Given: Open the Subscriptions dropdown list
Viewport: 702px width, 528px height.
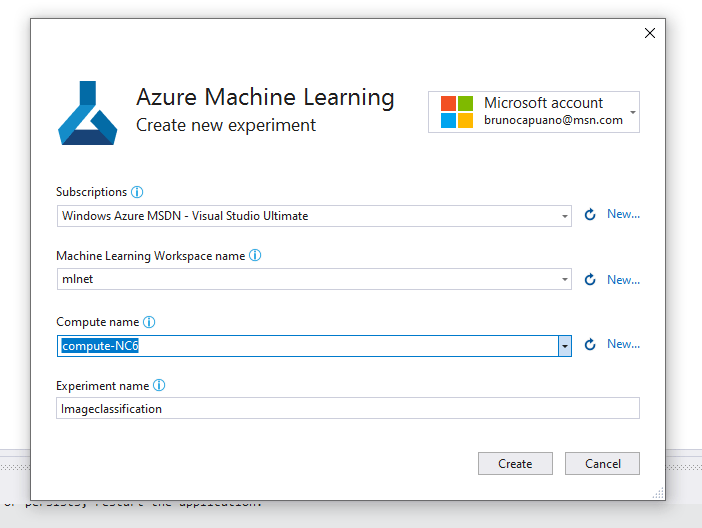Looking at the screenshot, I should (x=565, y=216).
